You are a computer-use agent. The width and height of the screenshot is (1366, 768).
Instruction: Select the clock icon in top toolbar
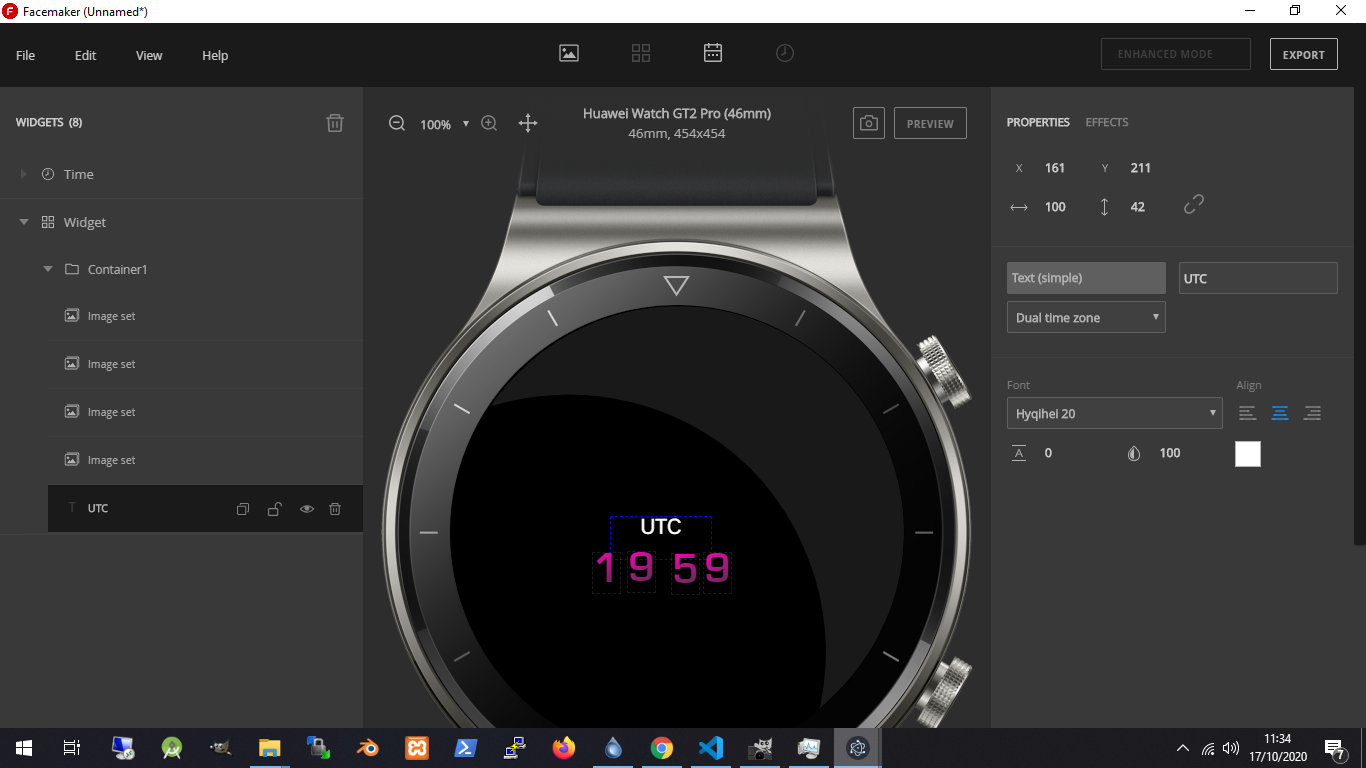coord(785,53)
